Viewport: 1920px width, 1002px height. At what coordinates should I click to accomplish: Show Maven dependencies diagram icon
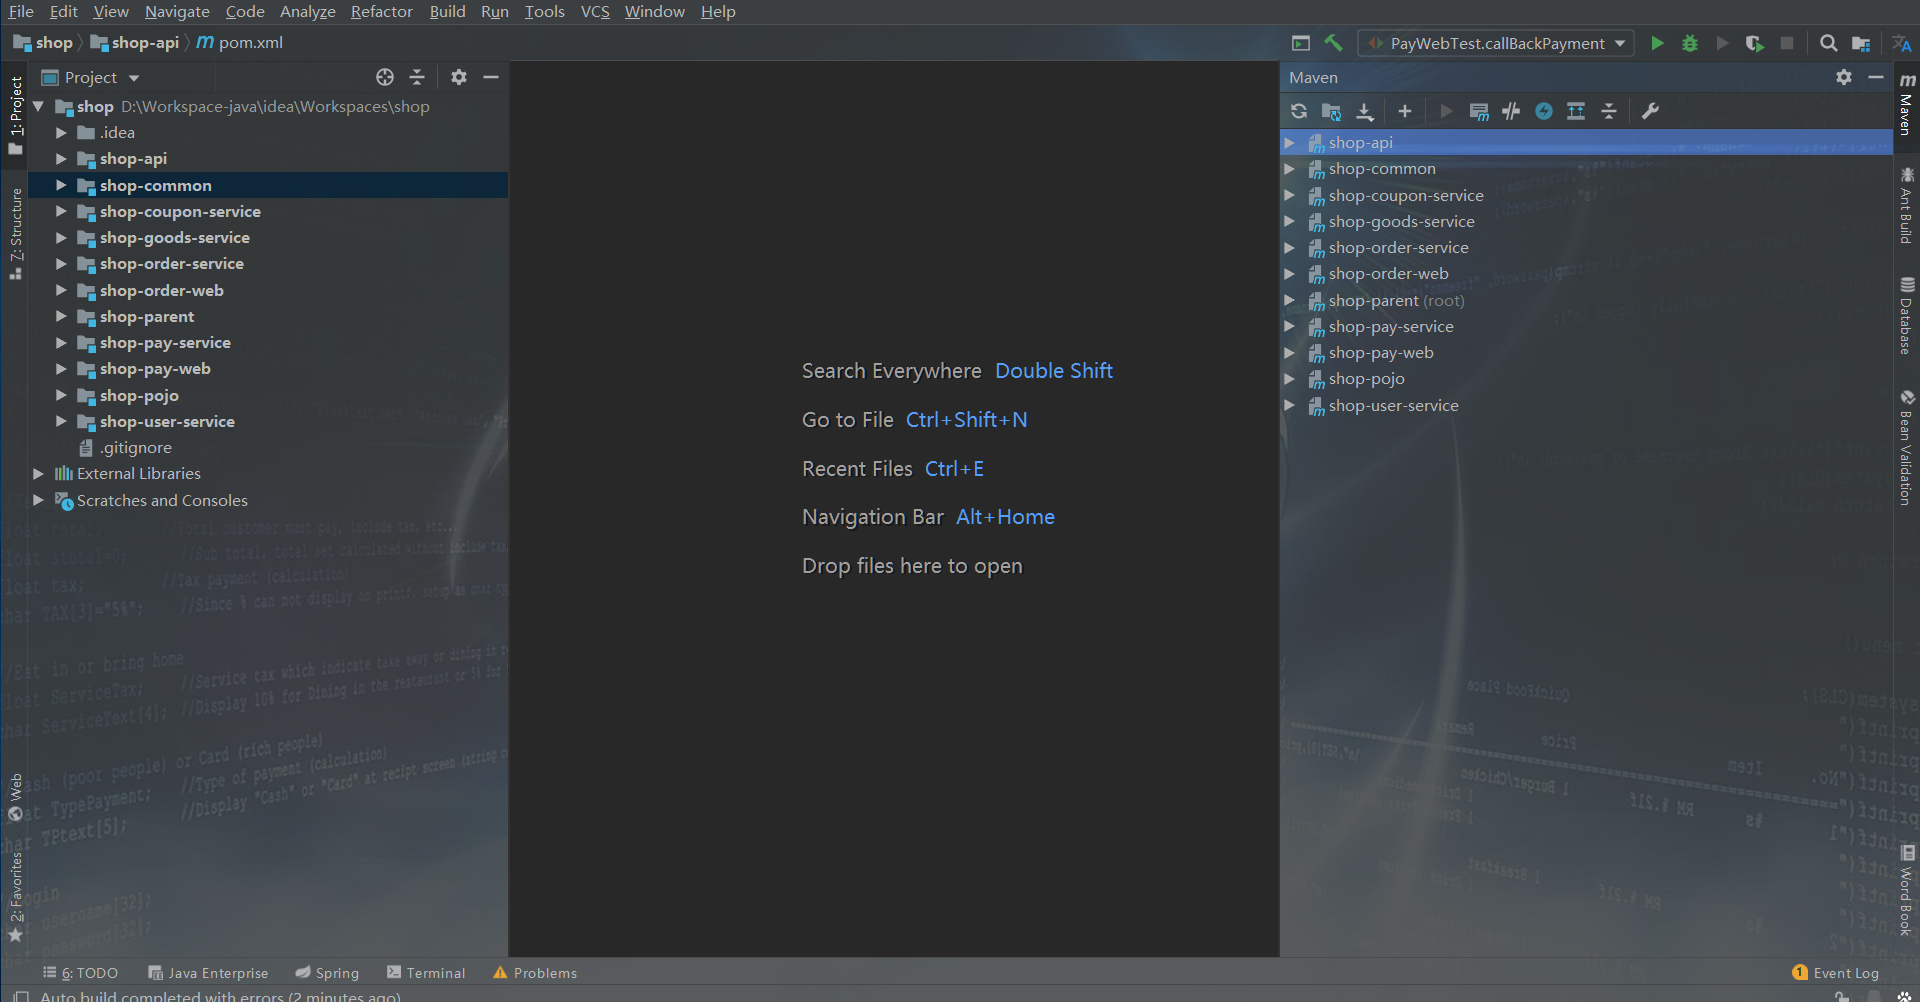point(1576,111)
